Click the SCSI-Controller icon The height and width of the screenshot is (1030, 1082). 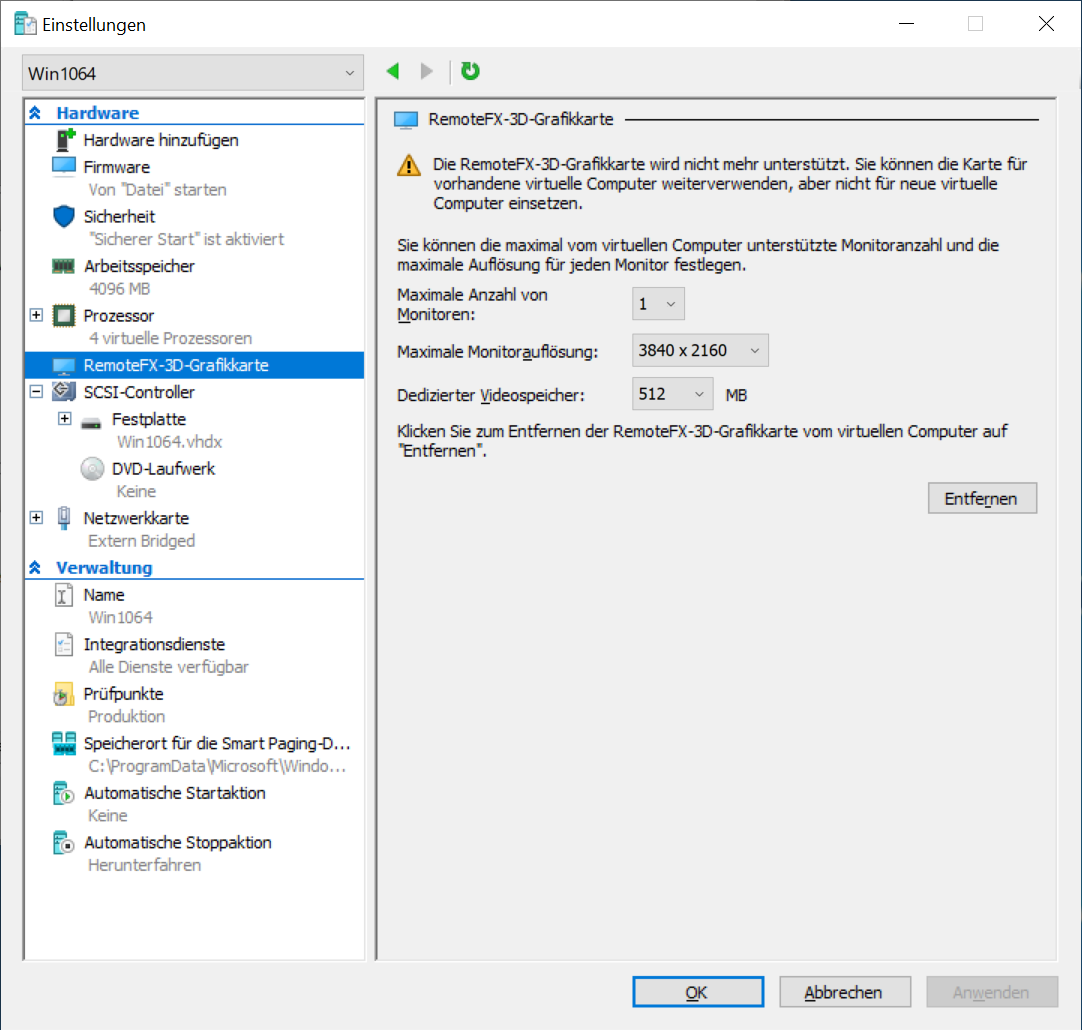pyautogui.click(x=63, y=392)
